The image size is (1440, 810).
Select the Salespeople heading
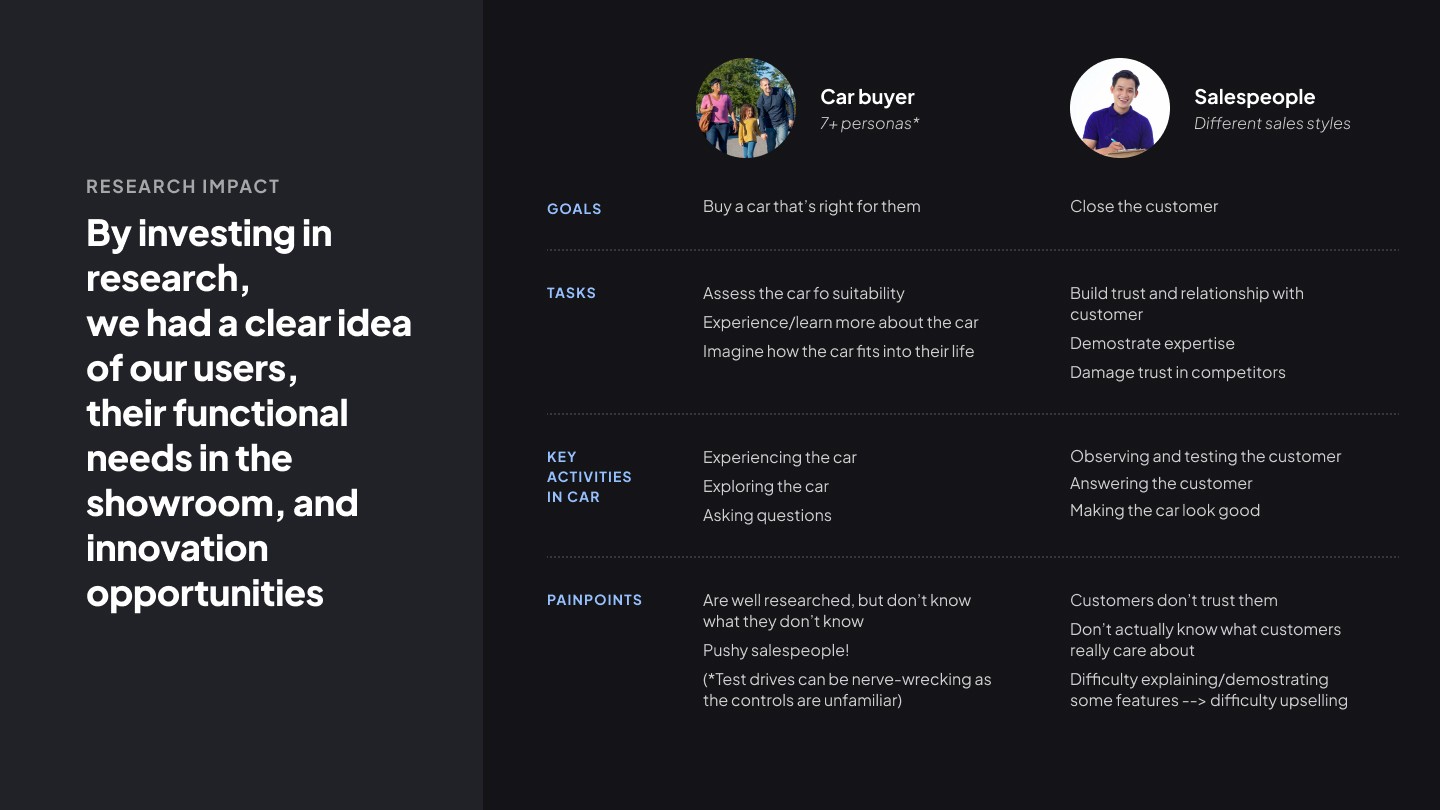point(1254,97)
